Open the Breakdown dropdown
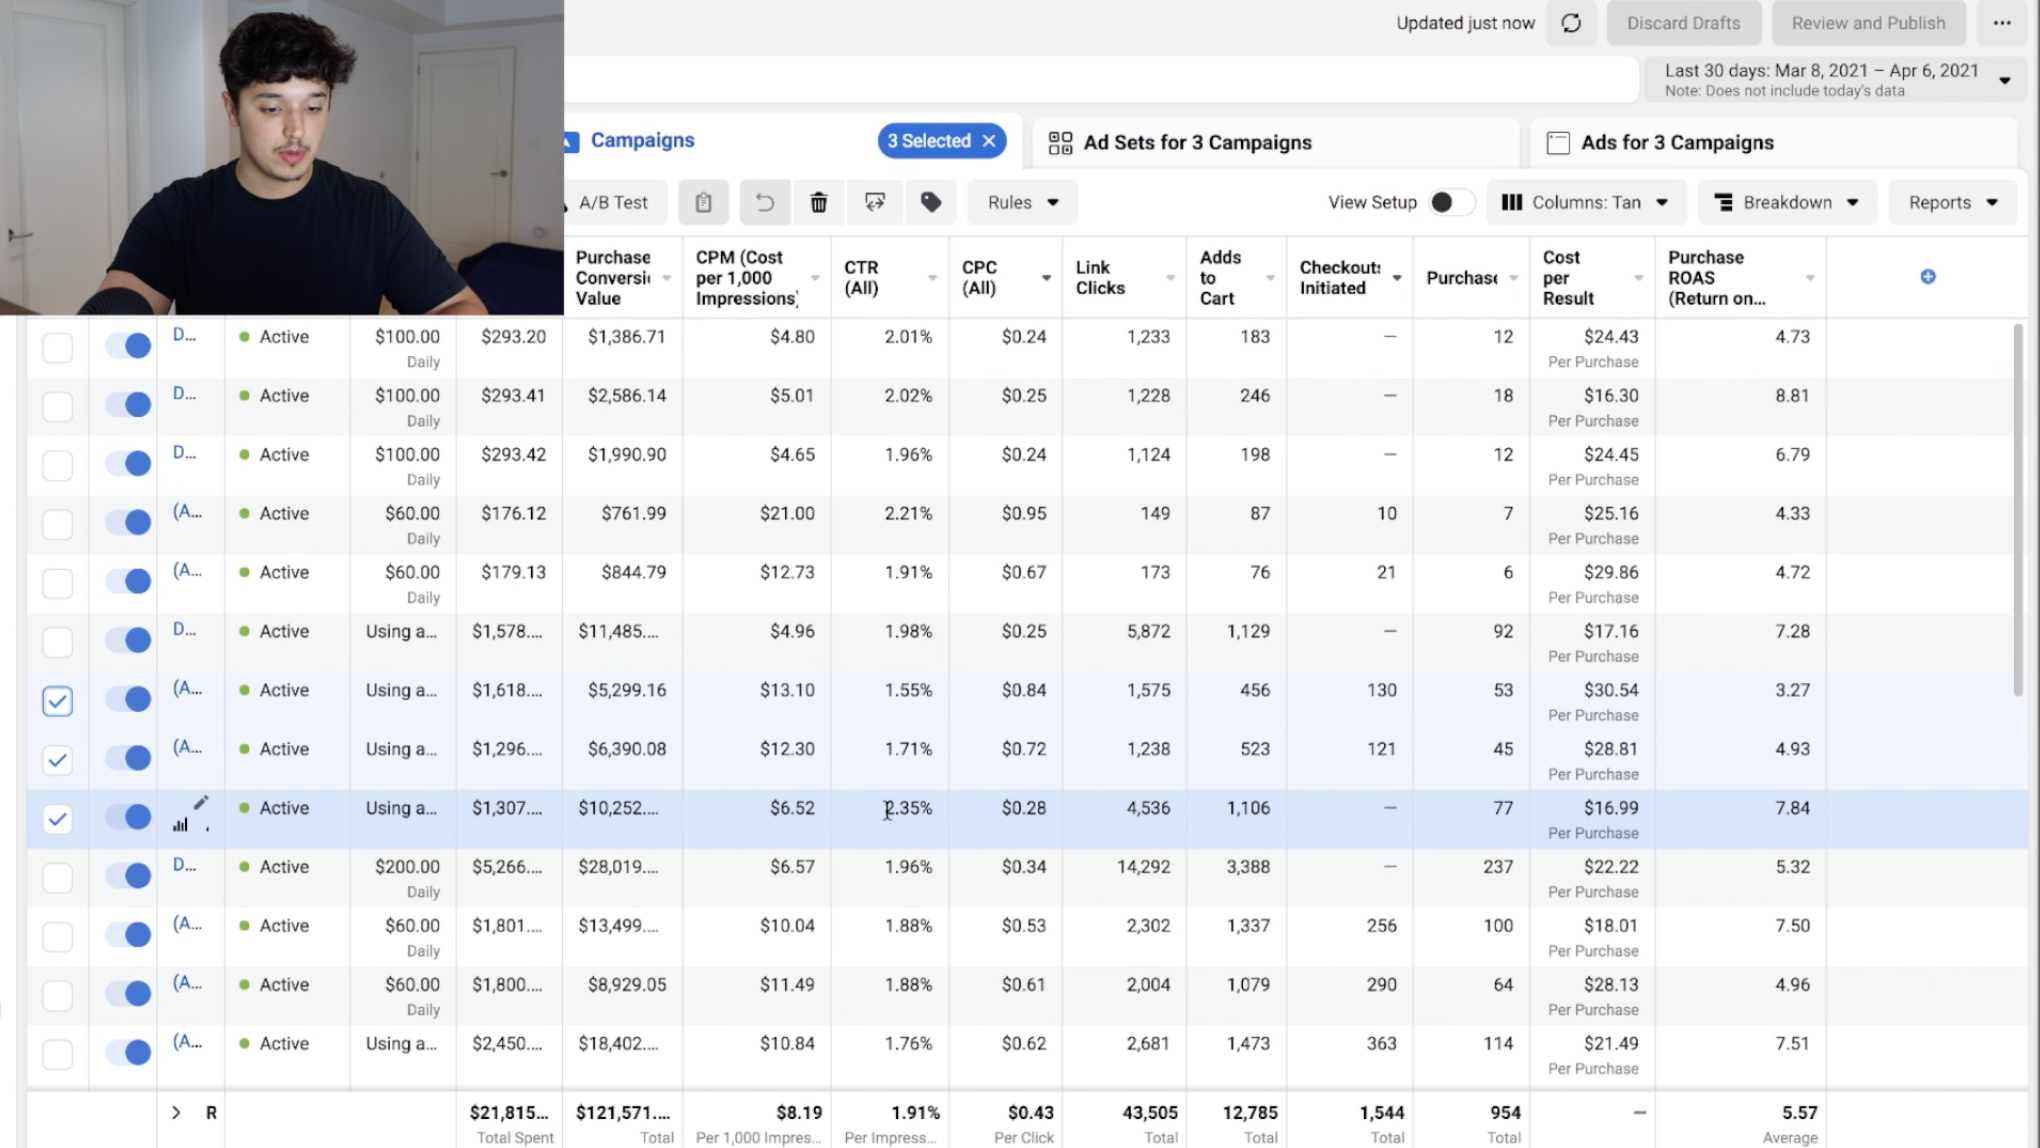2040x1148 pixels. click(x=1786, y=202)
